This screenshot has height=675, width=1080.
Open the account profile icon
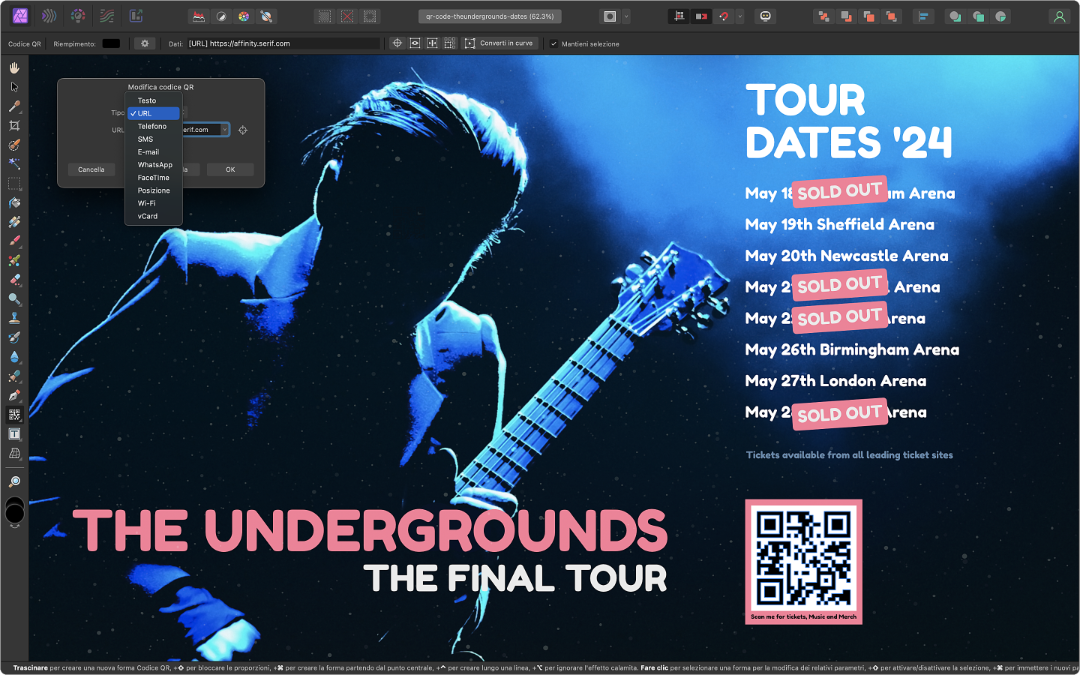click(x=1058, y=16)
